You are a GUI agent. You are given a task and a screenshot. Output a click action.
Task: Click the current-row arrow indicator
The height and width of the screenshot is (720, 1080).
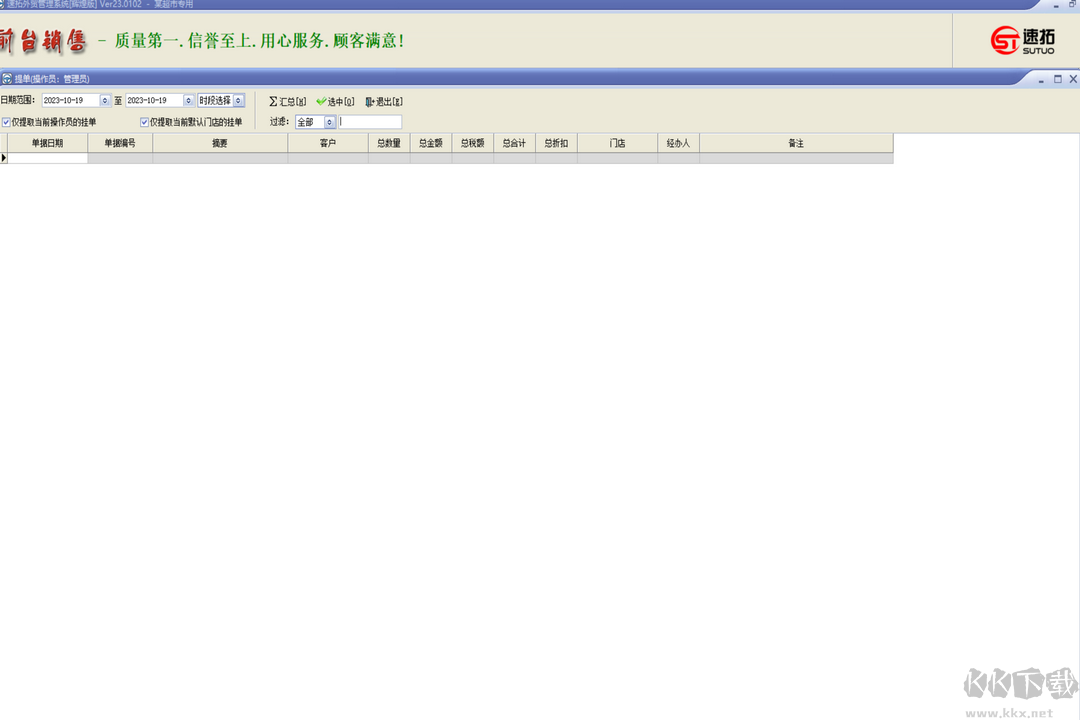pyautogui.click(x=3, y=158)
